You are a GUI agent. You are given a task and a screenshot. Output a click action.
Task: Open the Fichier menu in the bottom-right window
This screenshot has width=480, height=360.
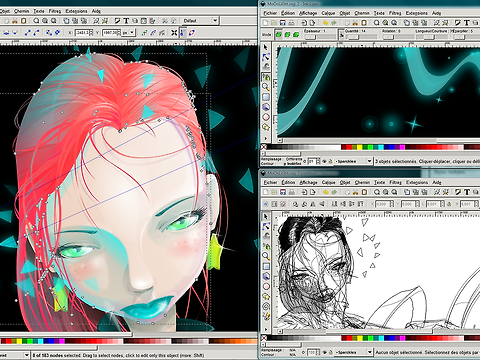click(270, 182)
